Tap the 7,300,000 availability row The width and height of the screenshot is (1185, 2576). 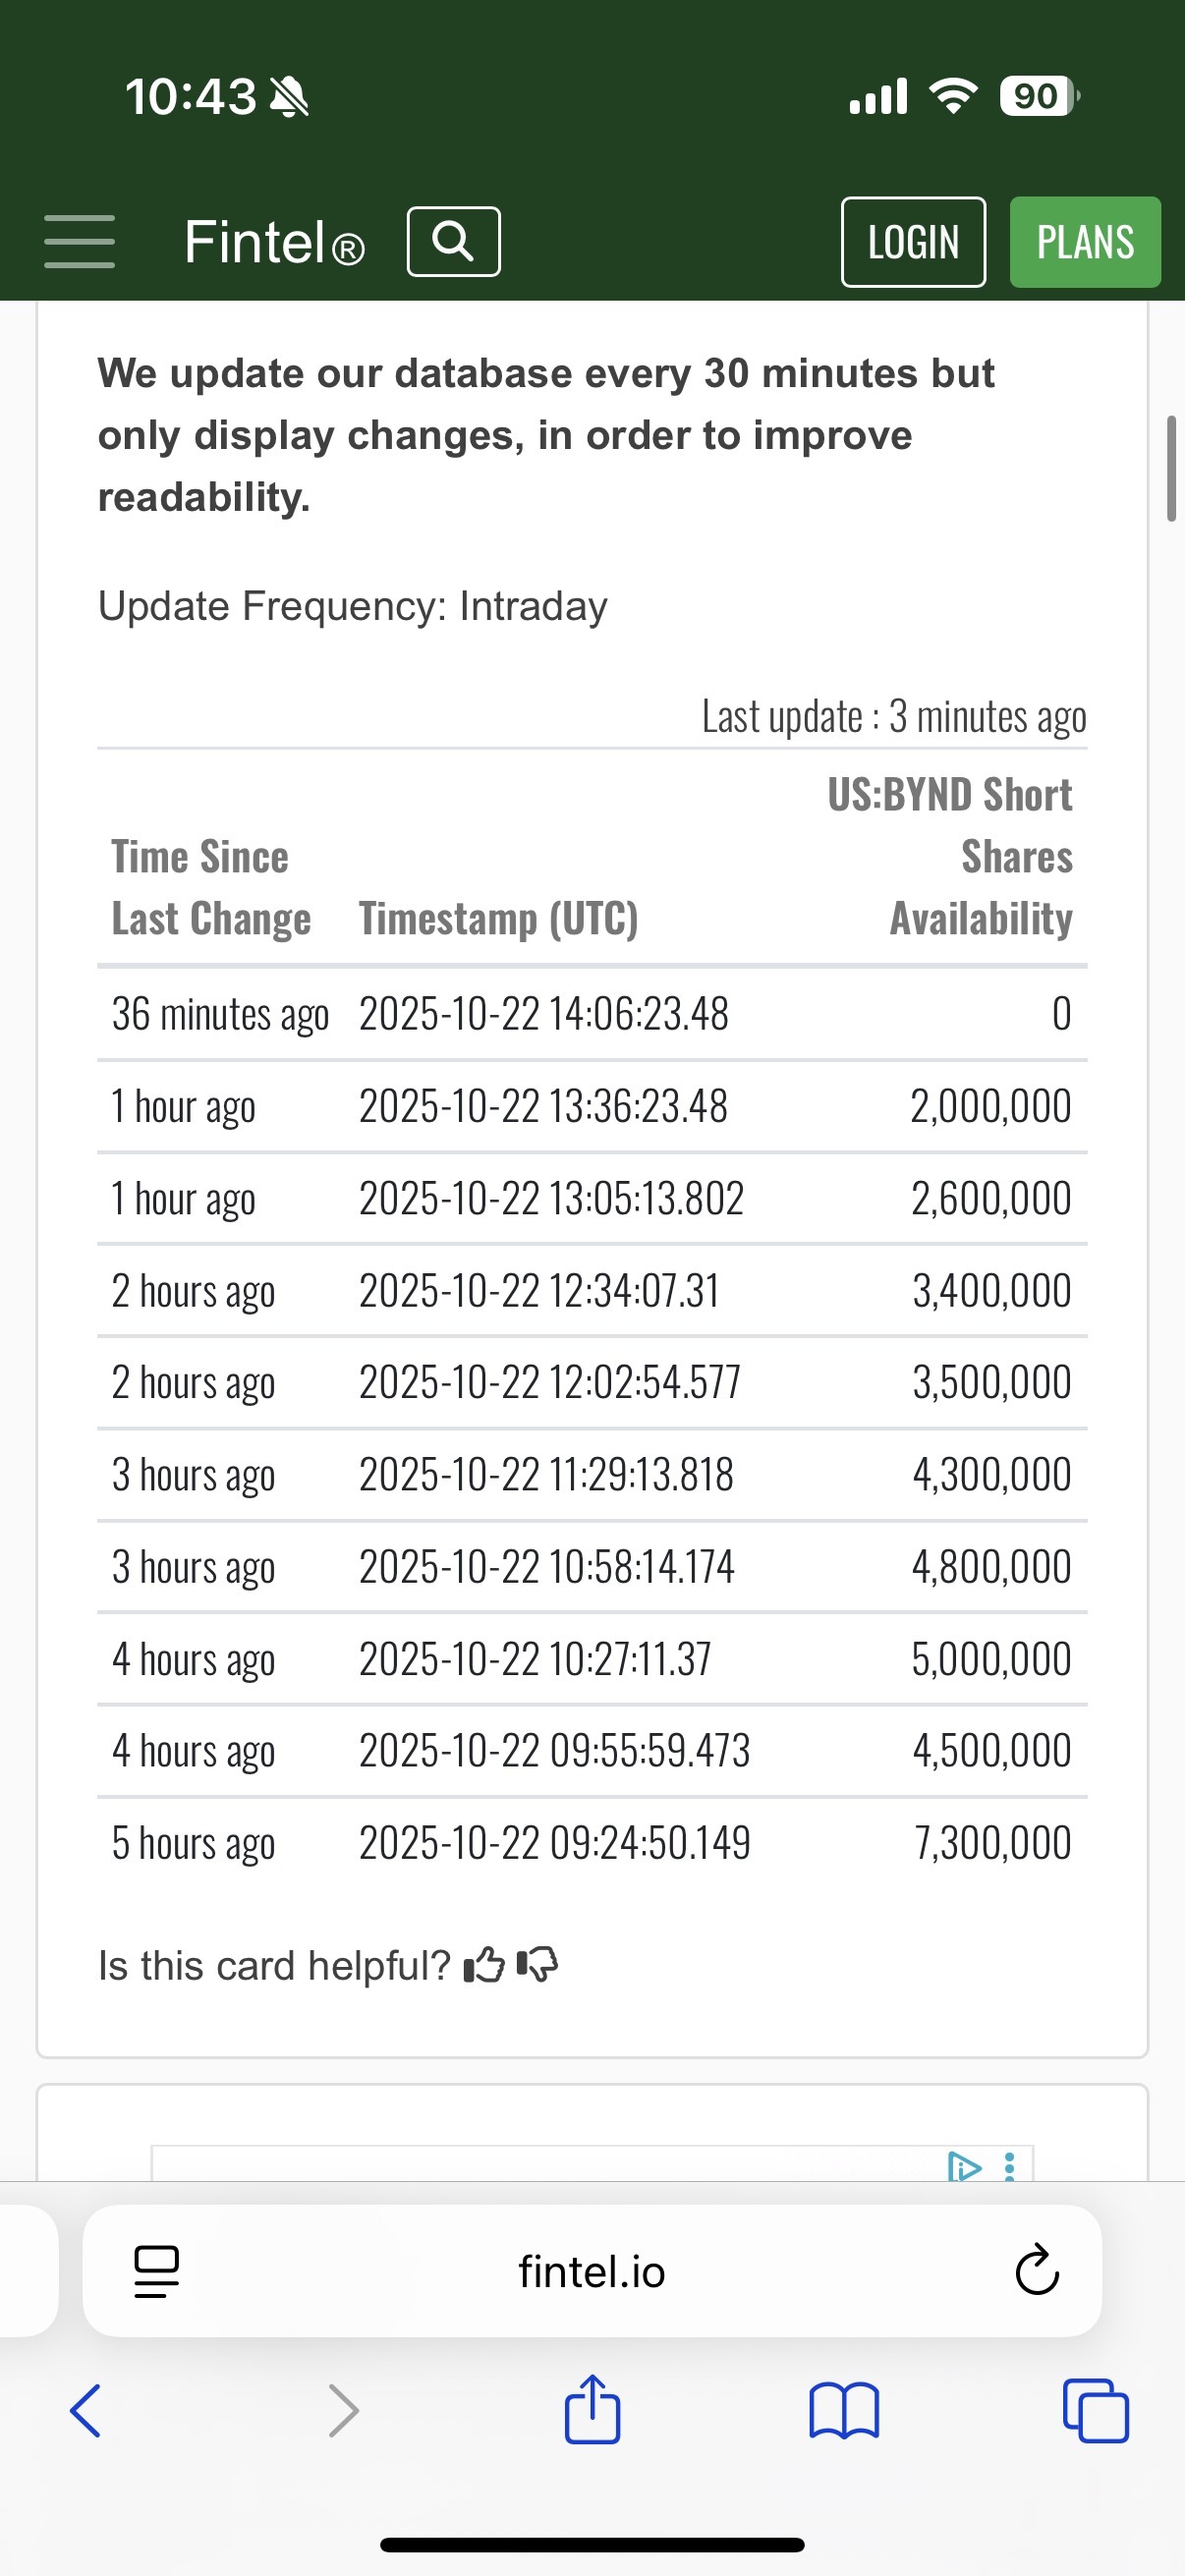(592, 1842)
